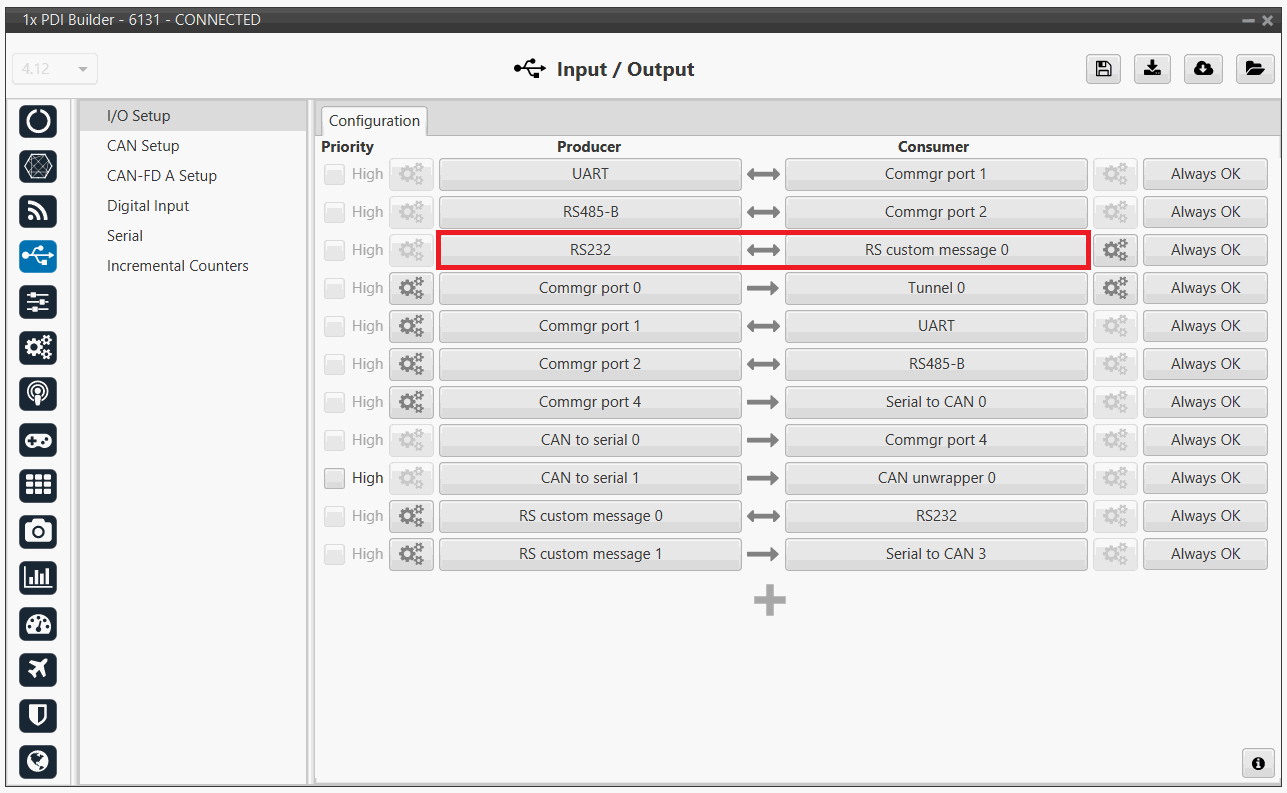The height and width of the screenshot is (793, 1287).
Task: Open the gamepad icon in sidebar
Action: point(38,440)
